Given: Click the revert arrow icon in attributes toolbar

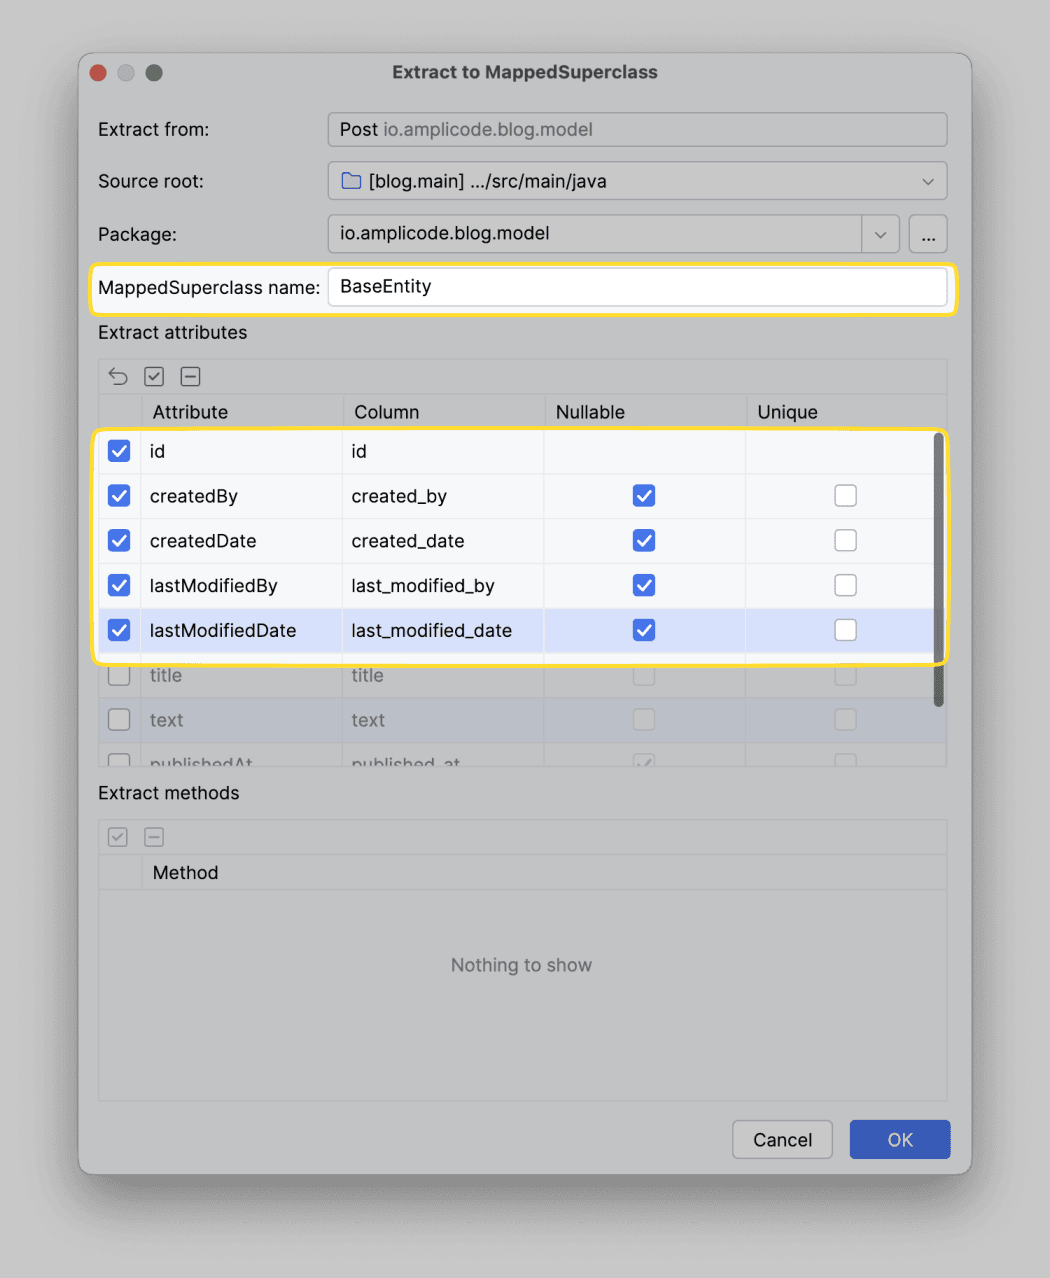Looking at the screenshot, I should pos(118,376).
